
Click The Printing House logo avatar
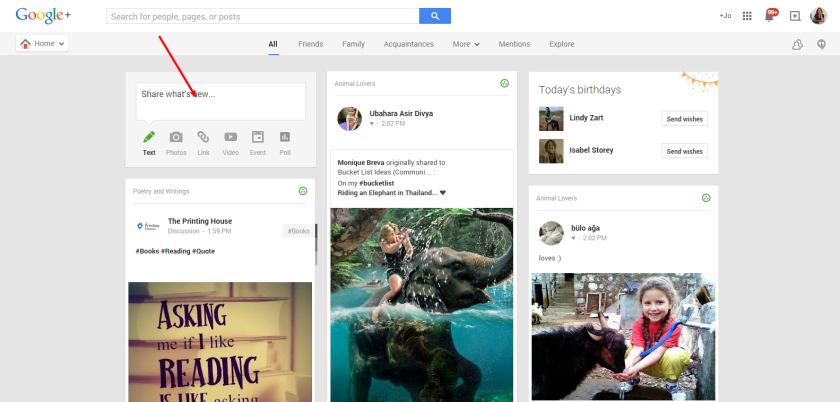(x=148, y=226)
